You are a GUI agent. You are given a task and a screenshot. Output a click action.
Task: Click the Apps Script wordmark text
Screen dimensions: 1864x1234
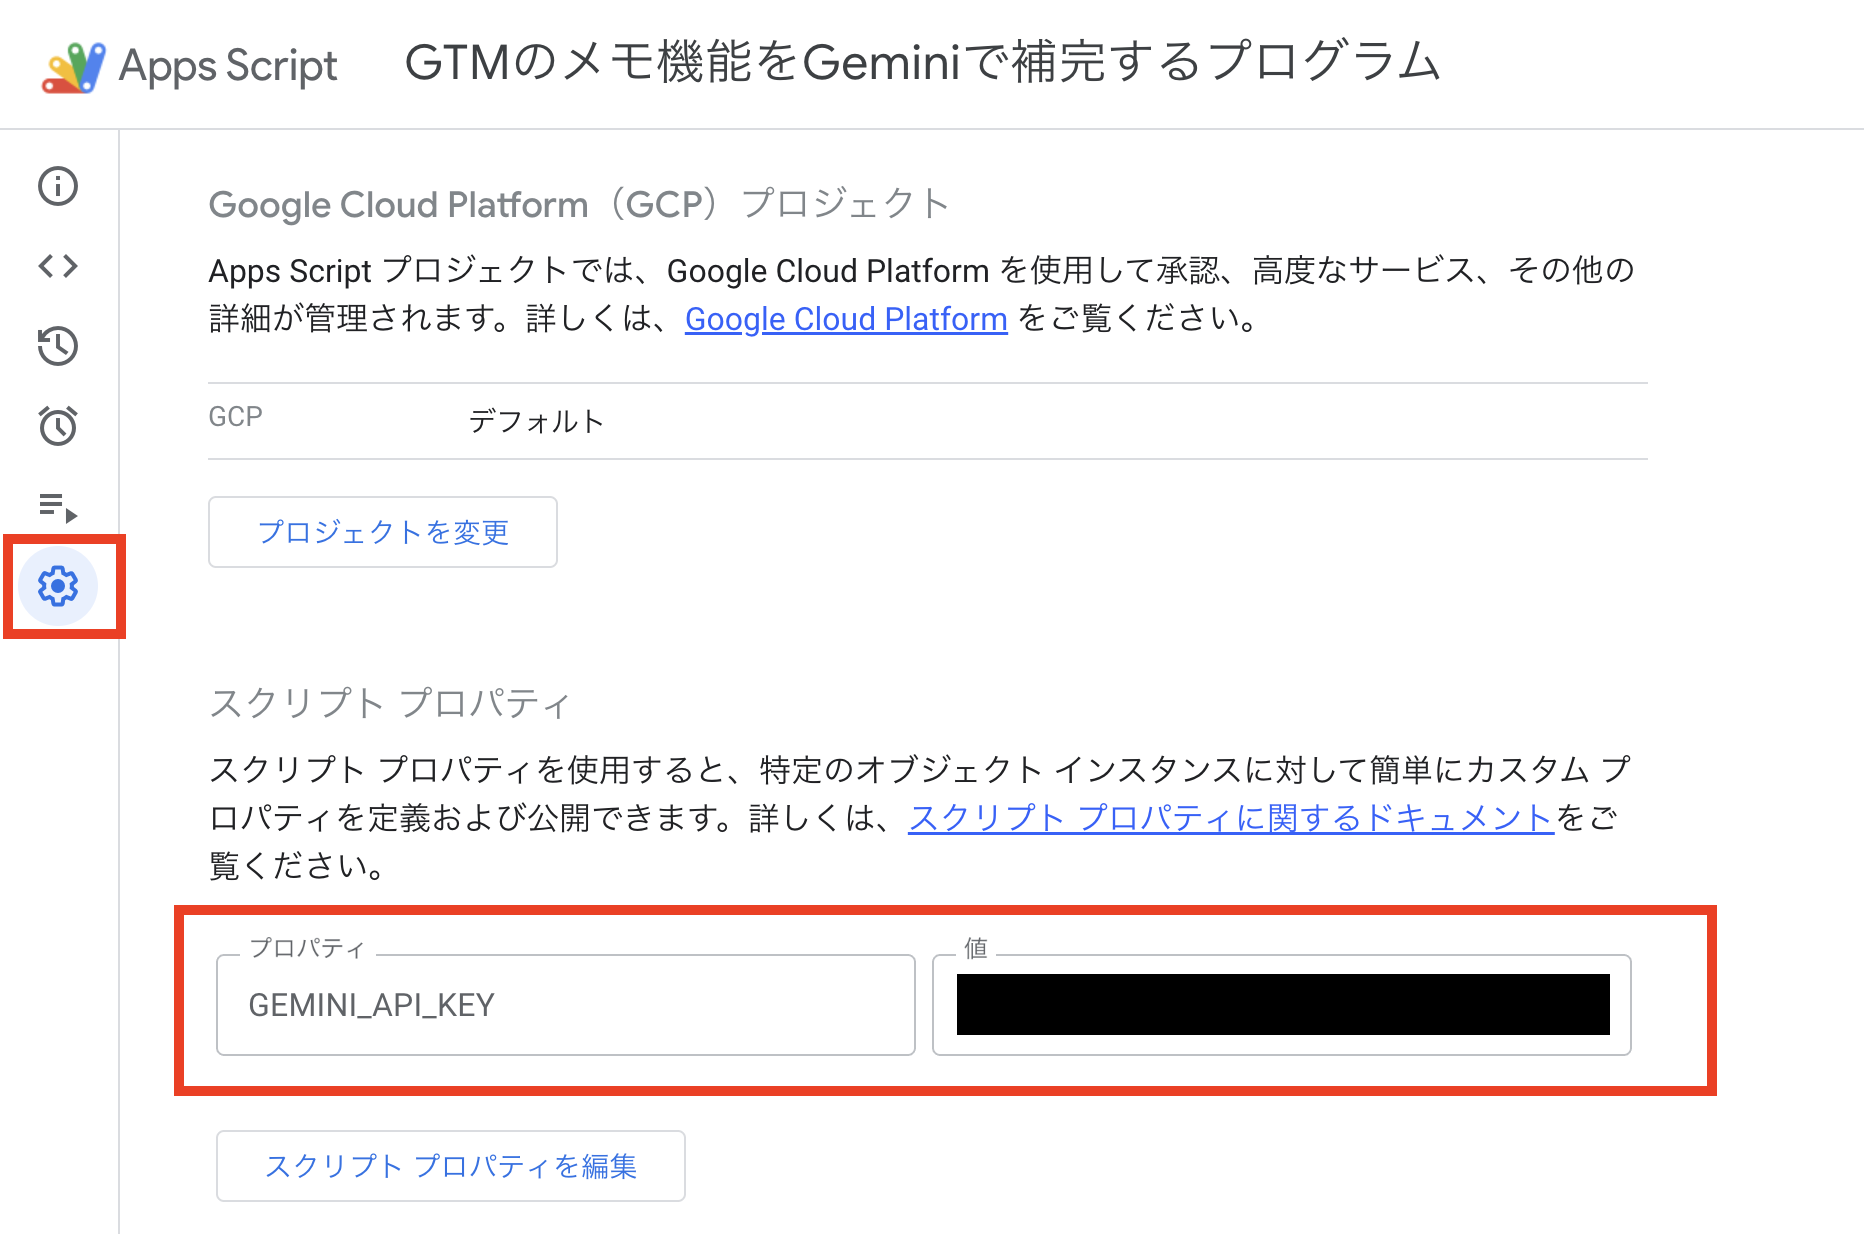(x=228, y=67)
